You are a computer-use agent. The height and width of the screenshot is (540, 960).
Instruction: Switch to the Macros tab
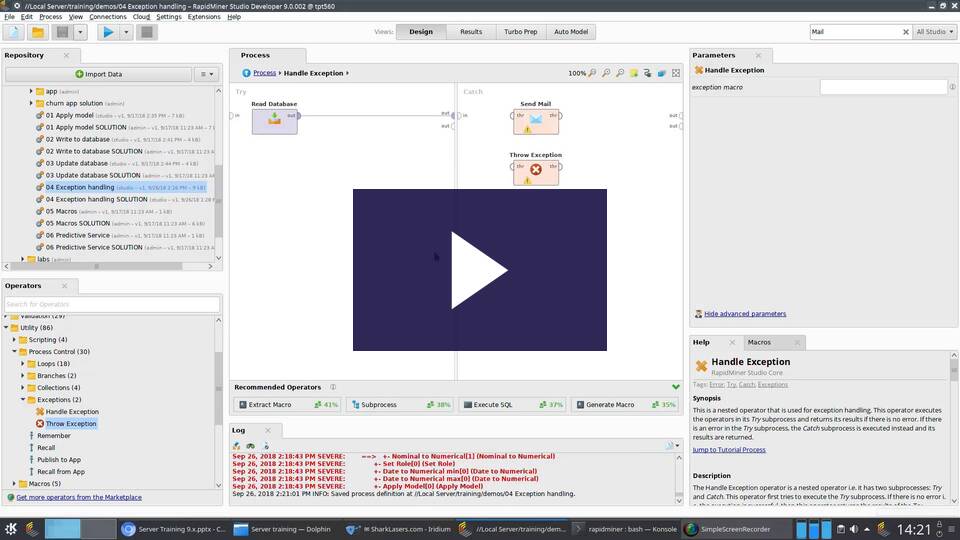(x=759, y=342)
